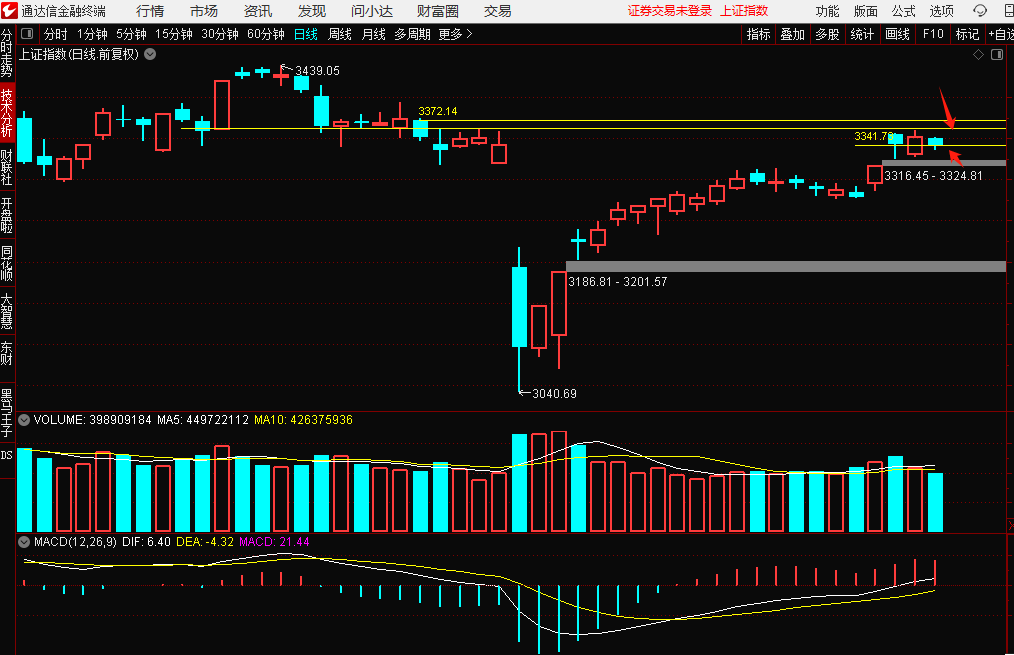Click the 3372.14 yellow line label
This screenshot has width=1014, height=655.
click(x=438, y=111)
